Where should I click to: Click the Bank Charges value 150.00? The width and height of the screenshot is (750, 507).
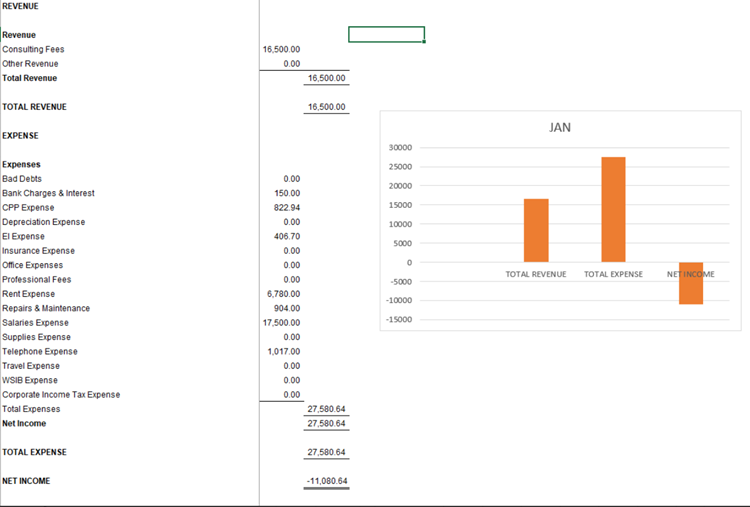coord(287,193)
